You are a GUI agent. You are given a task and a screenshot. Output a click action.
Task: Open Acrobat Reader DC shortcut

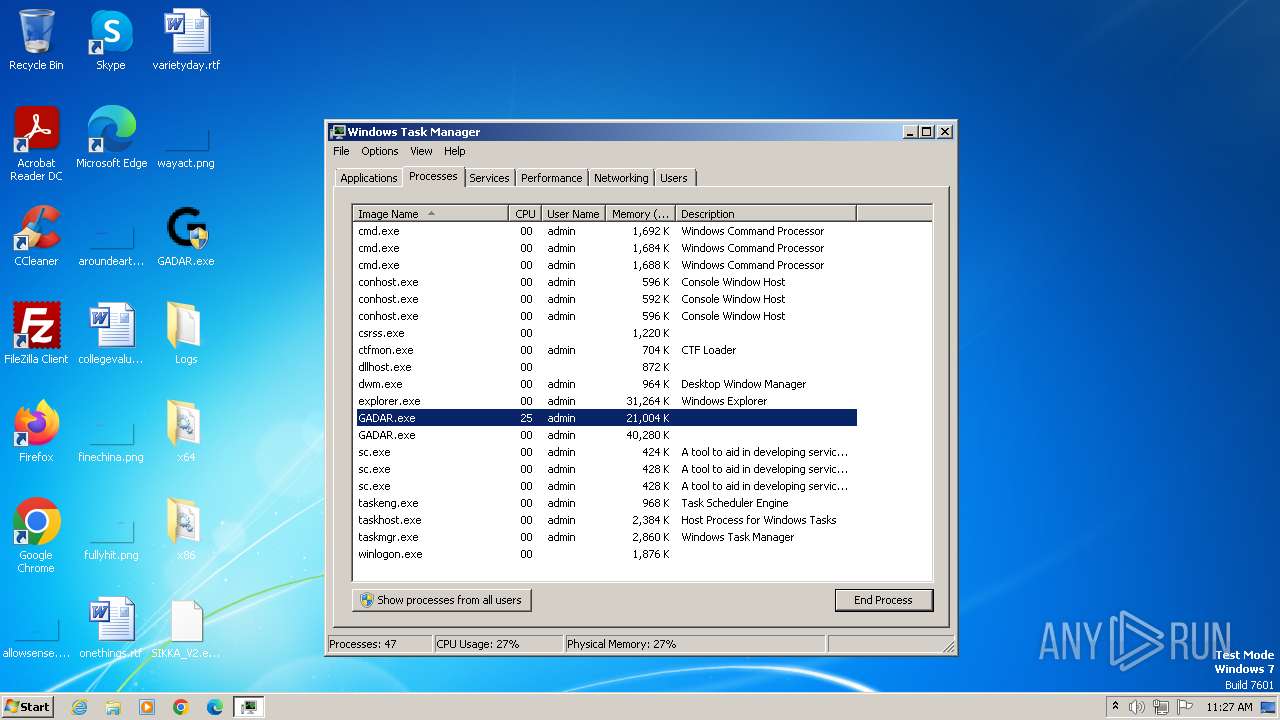click(x=36, y=143)
